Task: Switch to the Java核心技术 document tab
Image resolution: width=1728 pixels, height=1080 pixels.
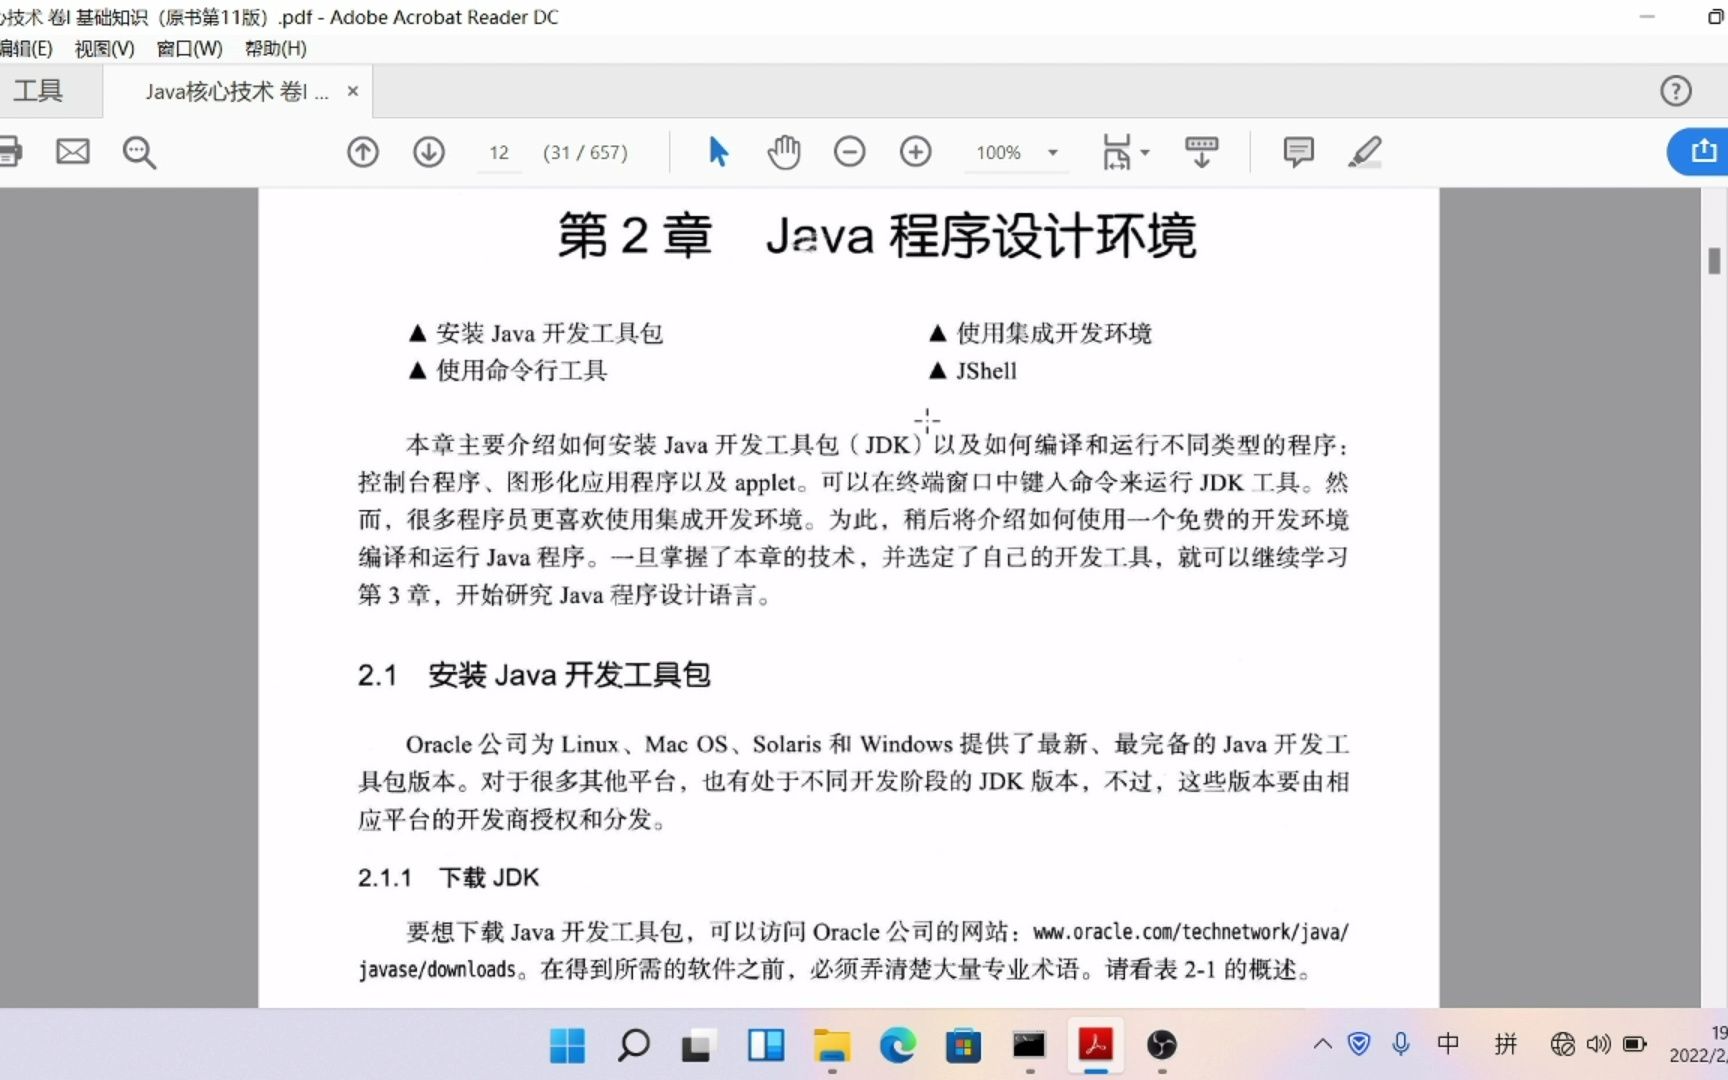Action: pyautogui.click(x=237, y=91)
